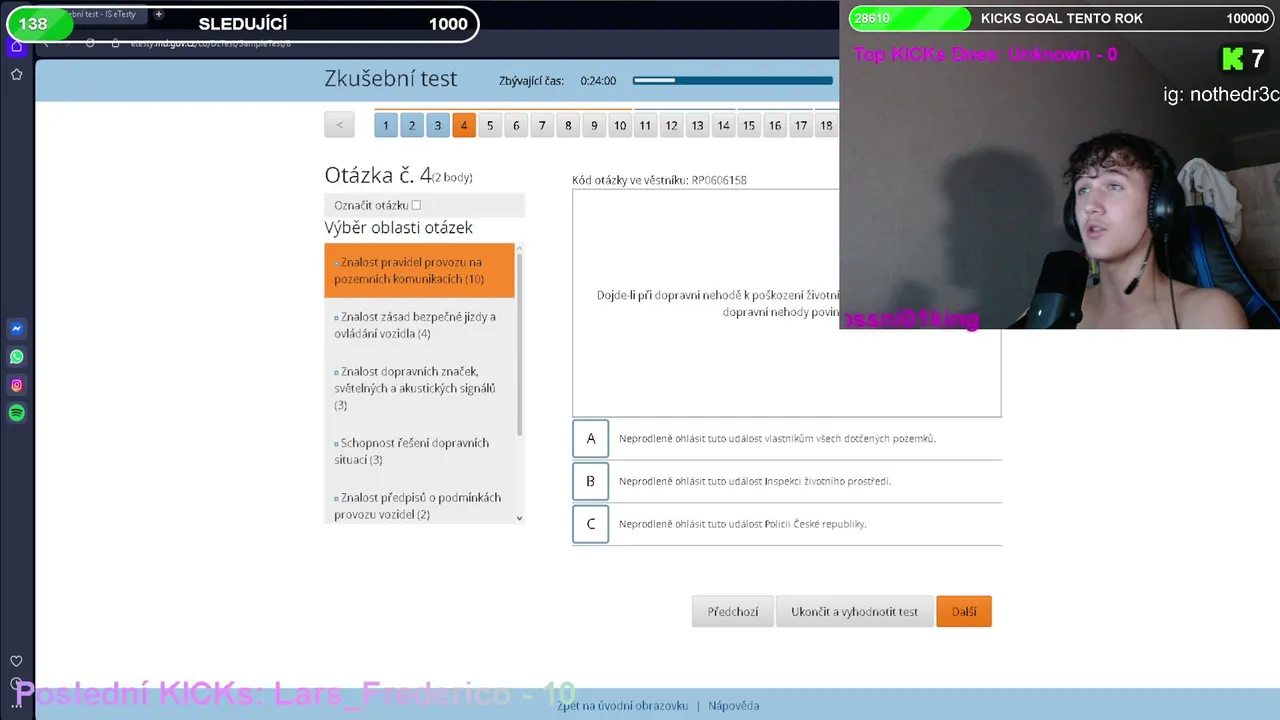Open a new browser tab with the plus
This screenshot has width=1280, height=720.
[x=158, y=14]
